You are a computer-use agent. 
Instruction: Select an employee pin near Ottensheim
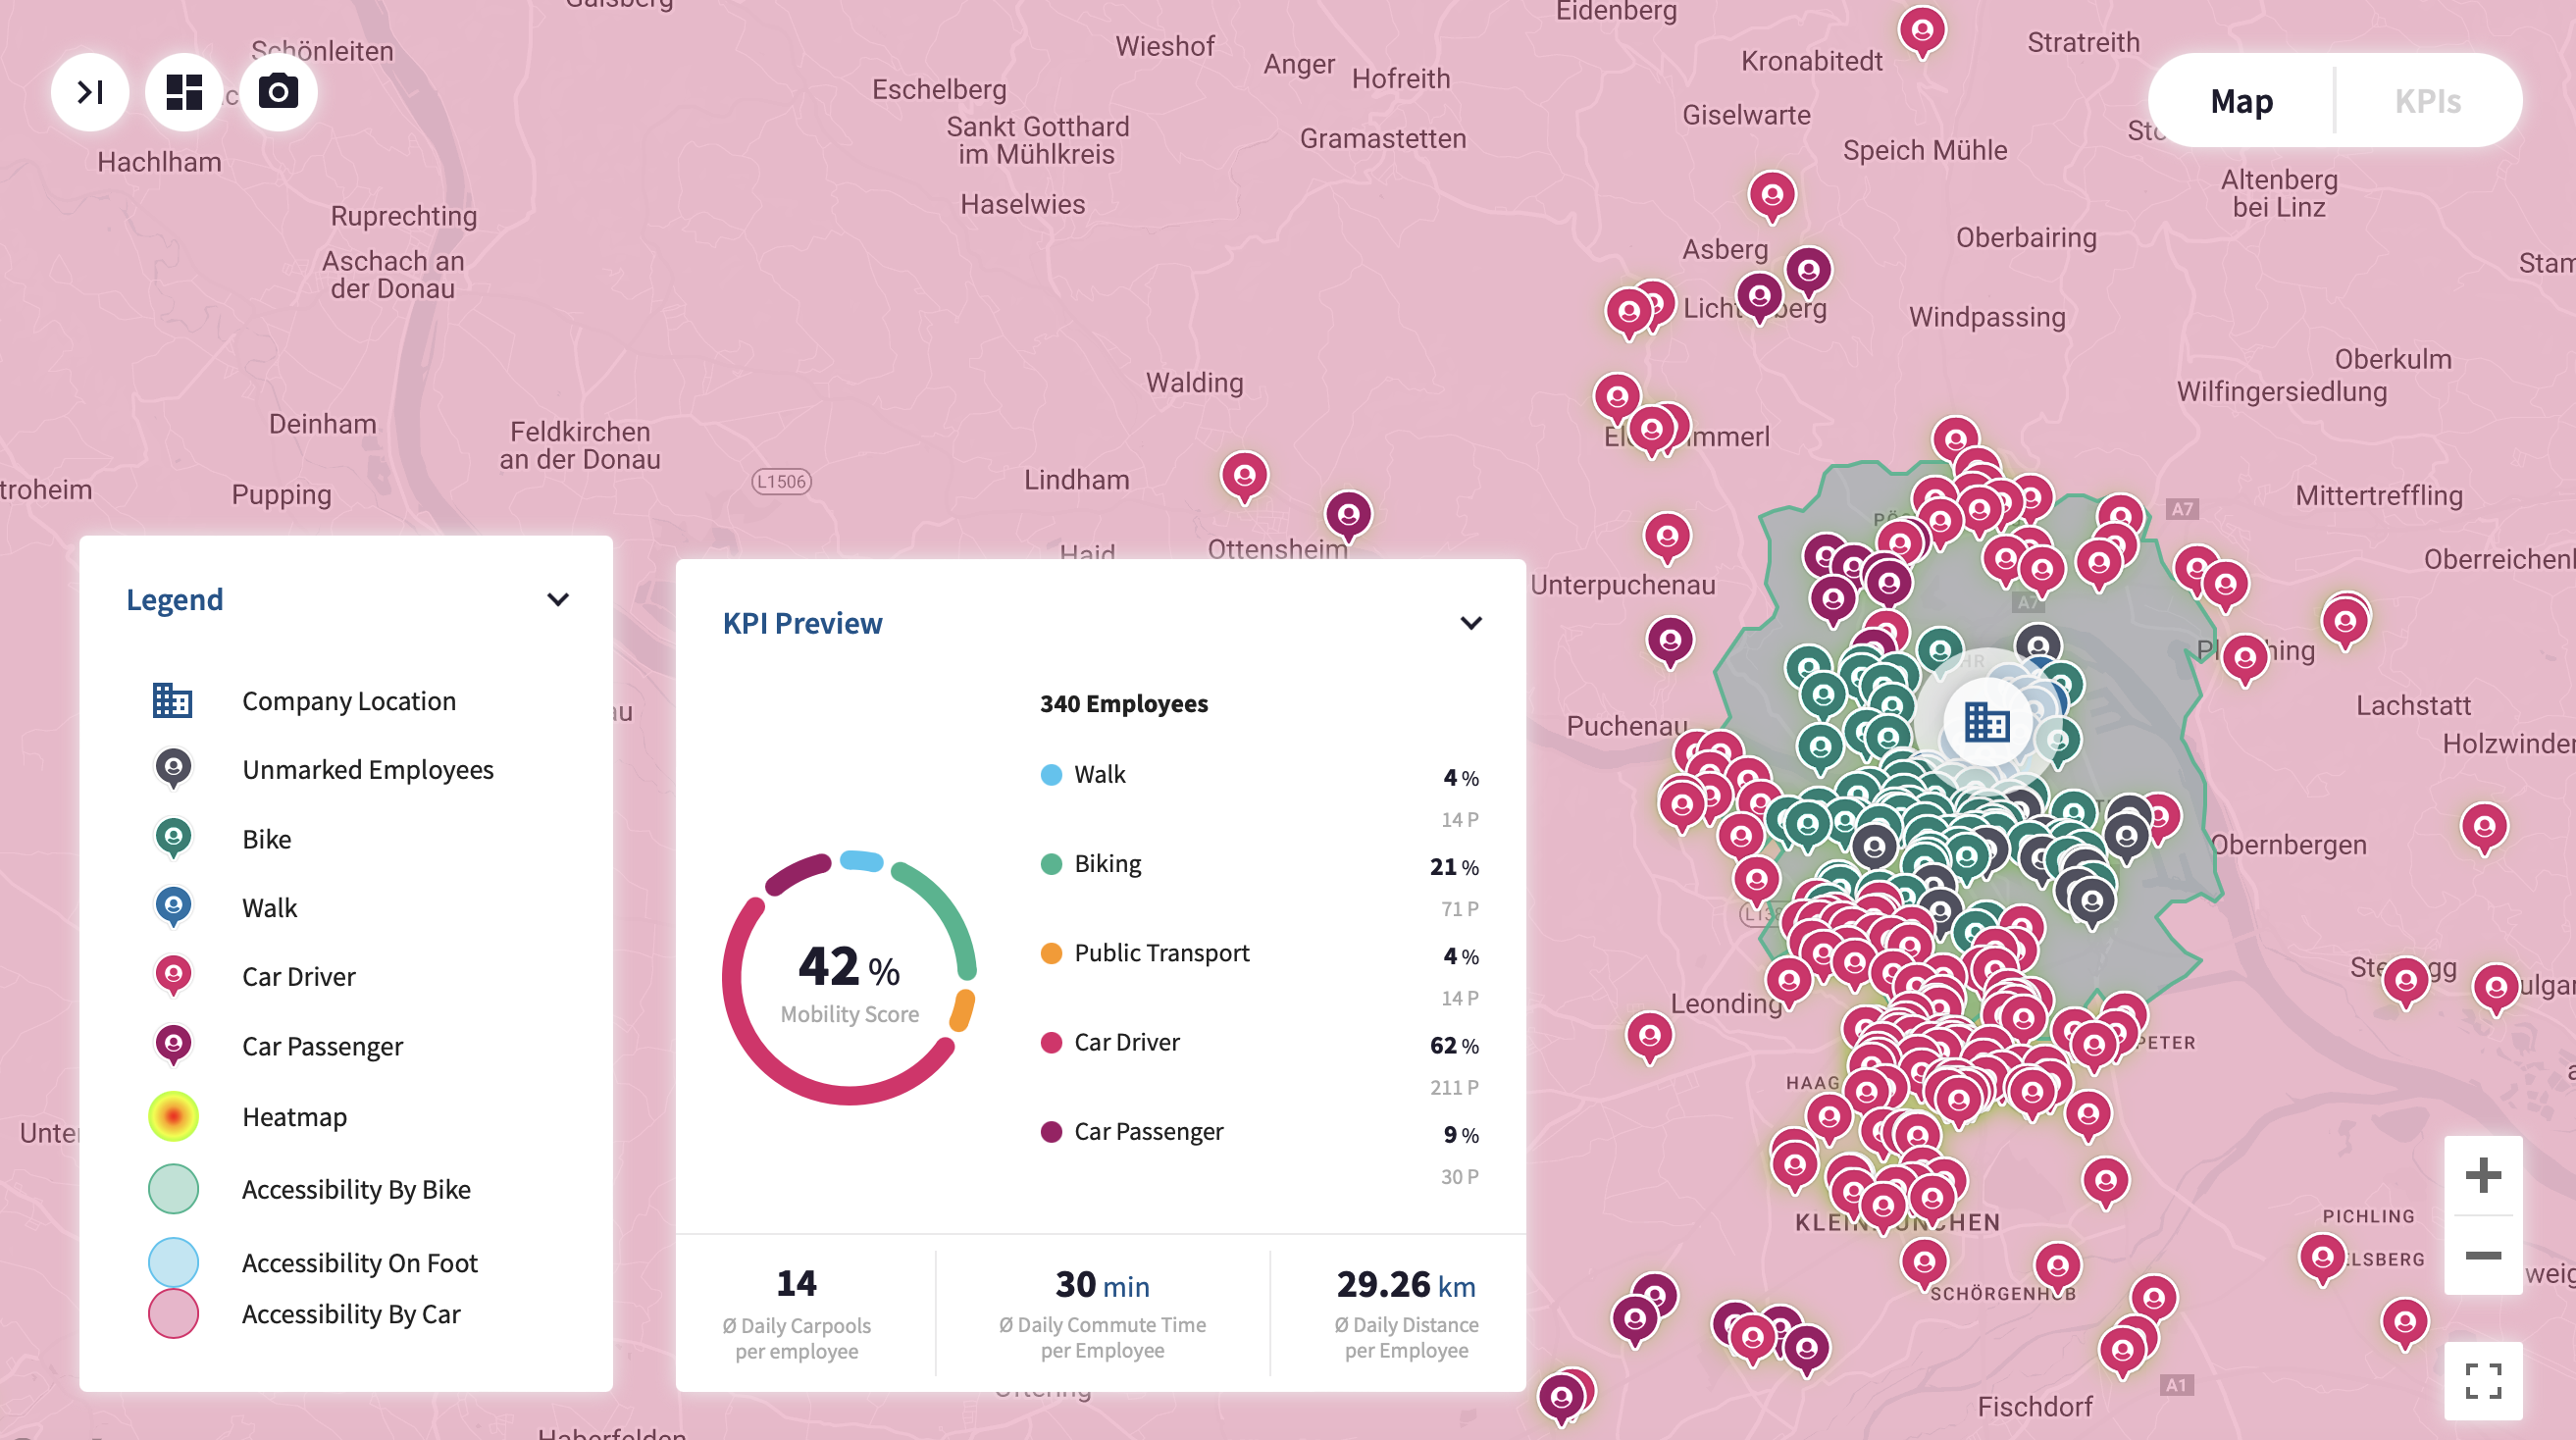click(x=1244, y=477)
